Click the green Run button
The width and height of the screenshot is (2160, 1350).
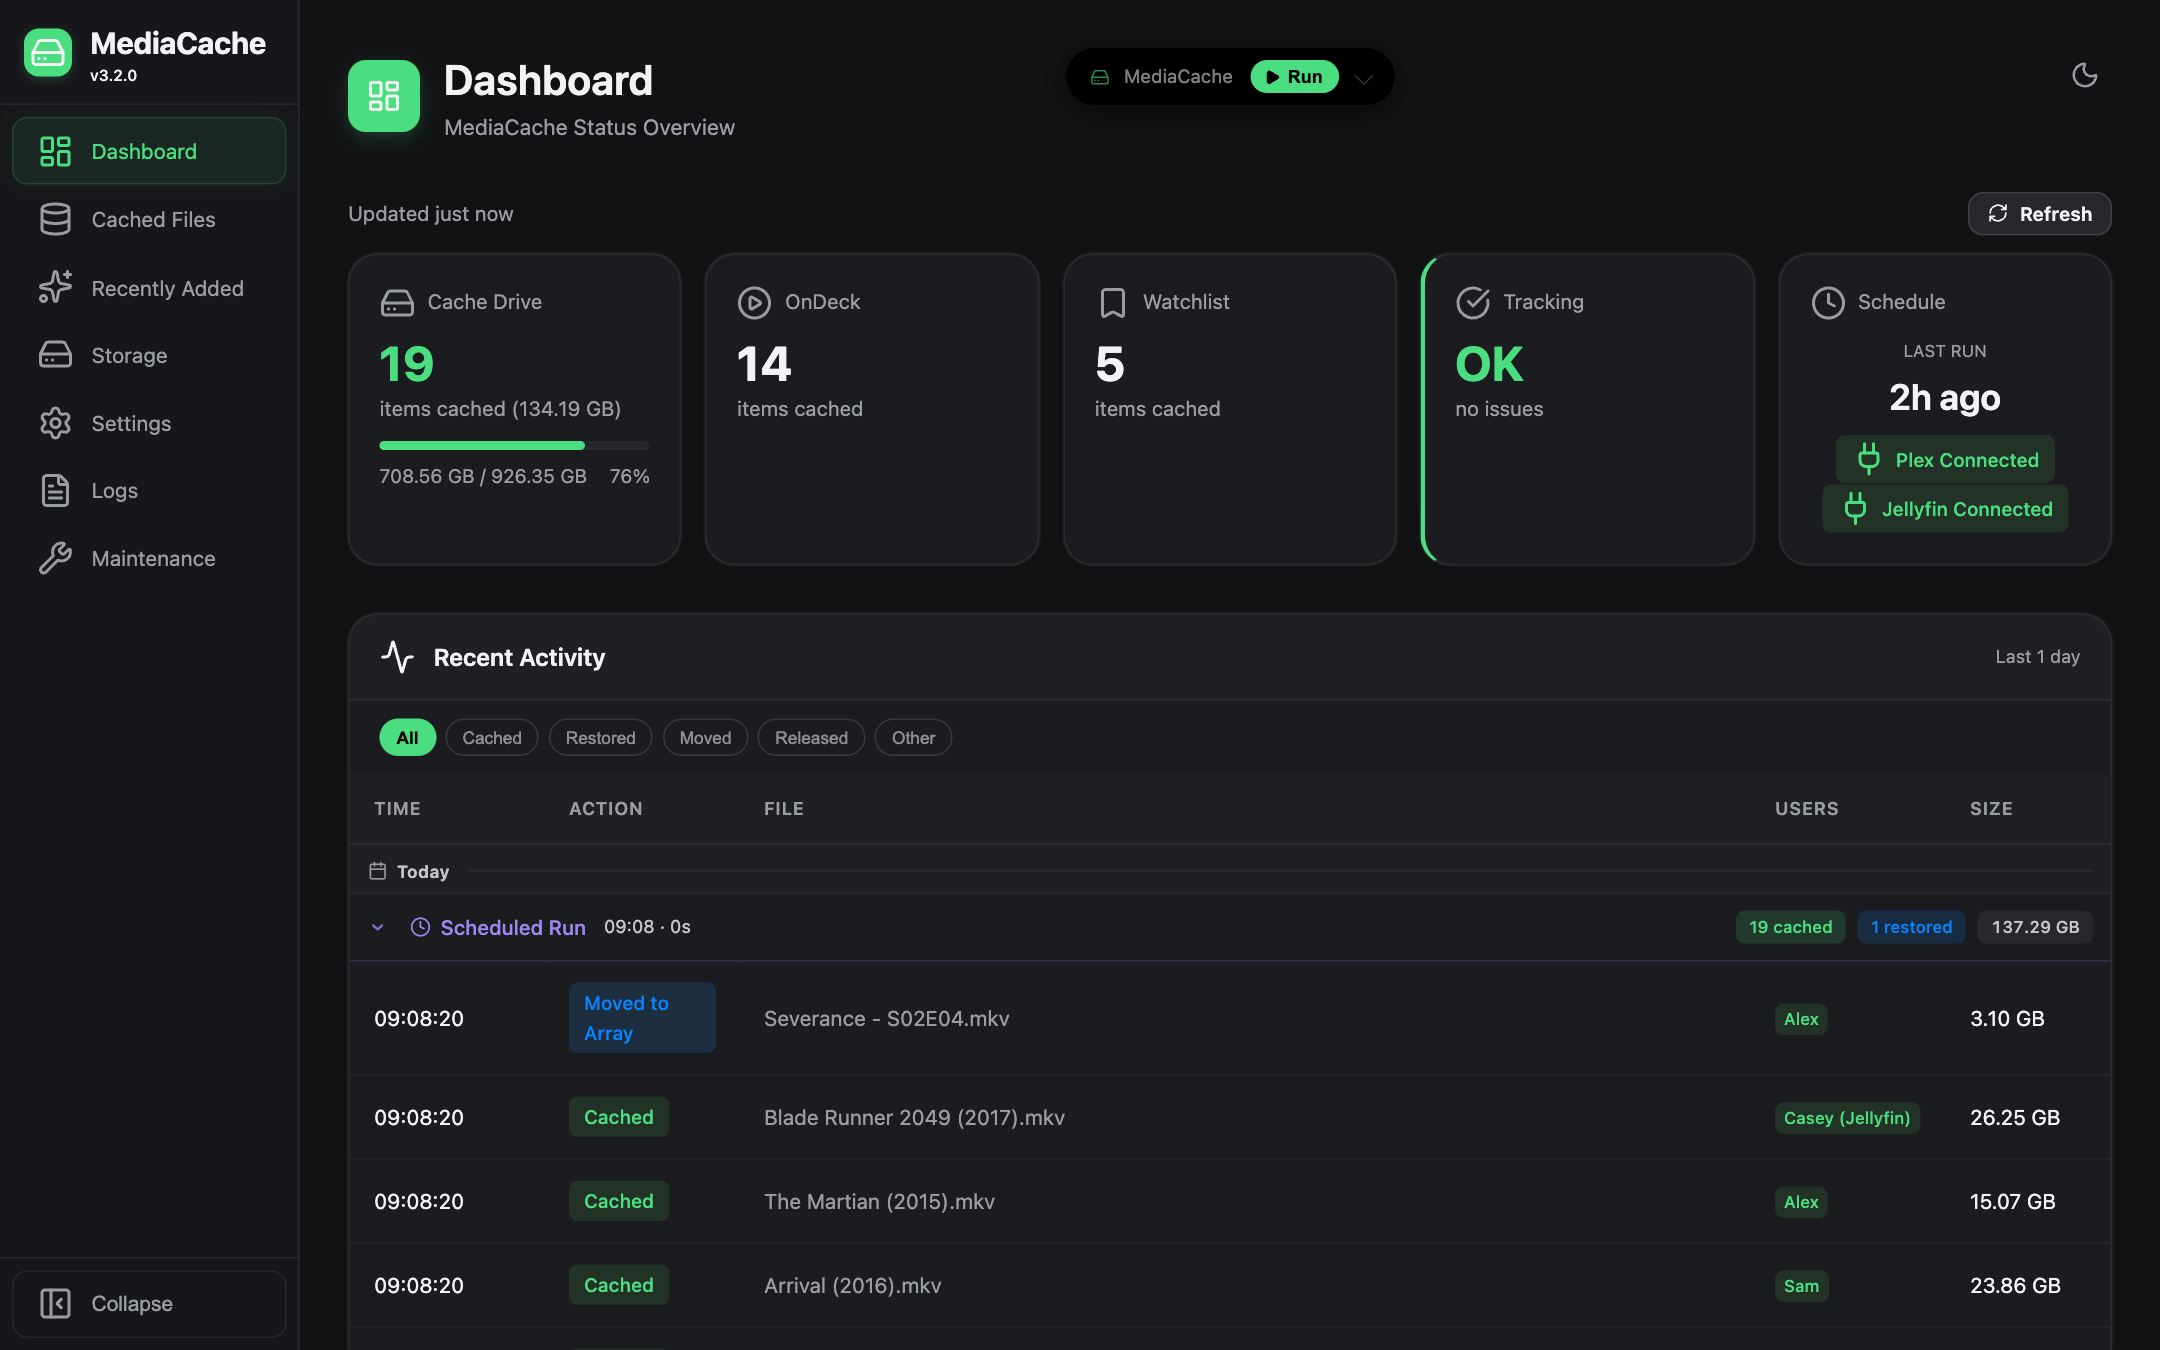point(1294,76)
